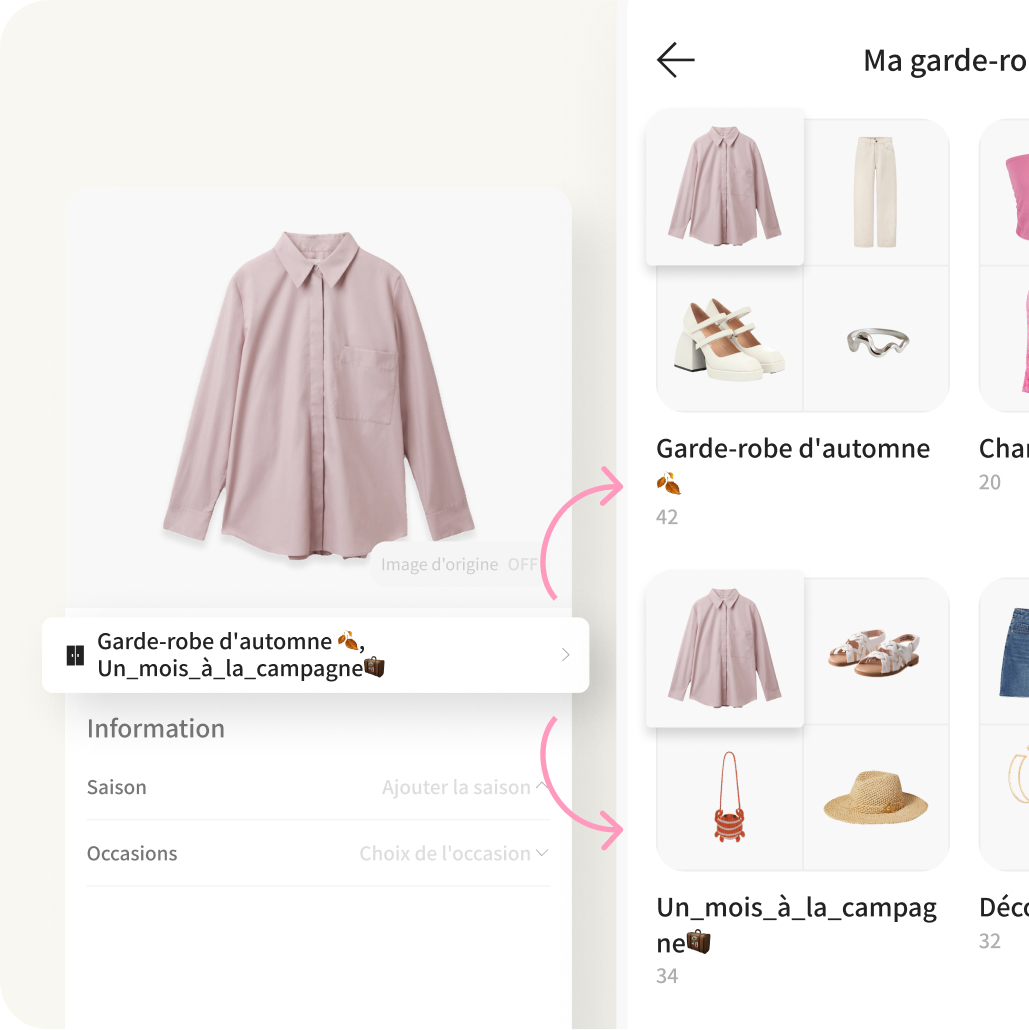This screenshot has height=1030, width=1029.
Task: Select the white platform Mary Jane shoes
Action: [729, 340]
